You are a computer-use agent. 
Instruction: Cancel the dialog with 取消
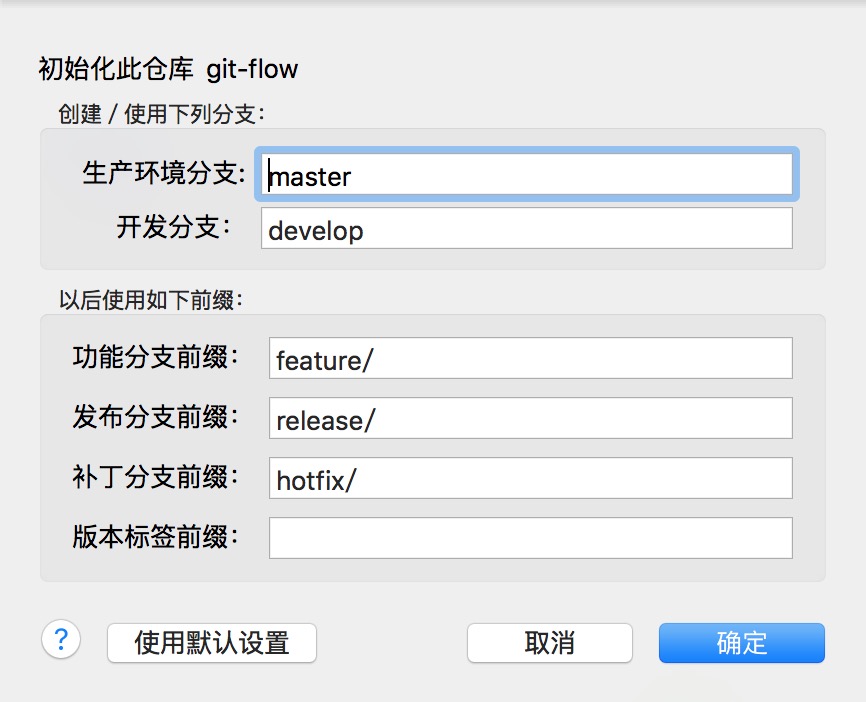(550, 643)
